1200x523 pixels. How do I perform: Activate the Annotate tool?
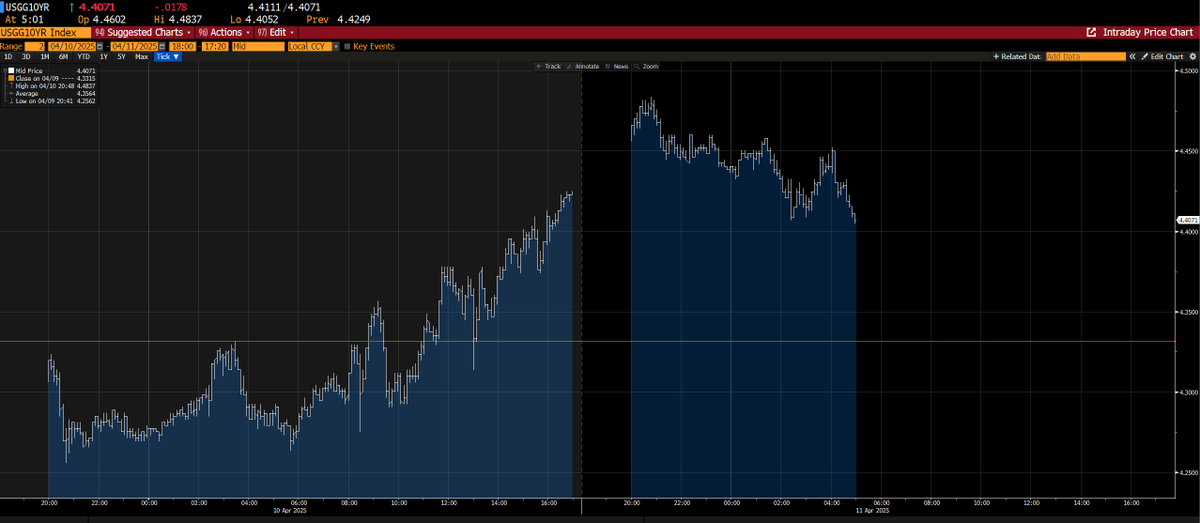(582, 66)
